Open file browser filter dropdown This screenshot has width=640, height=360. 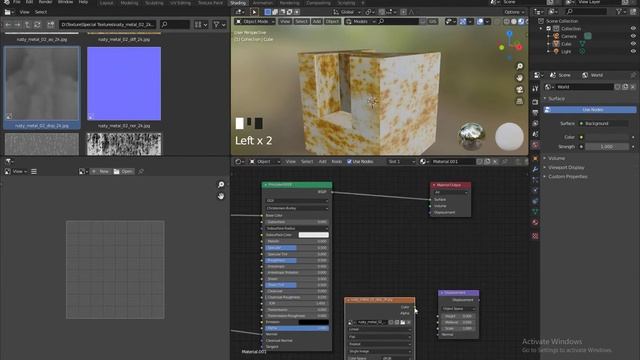coord(220,25)
